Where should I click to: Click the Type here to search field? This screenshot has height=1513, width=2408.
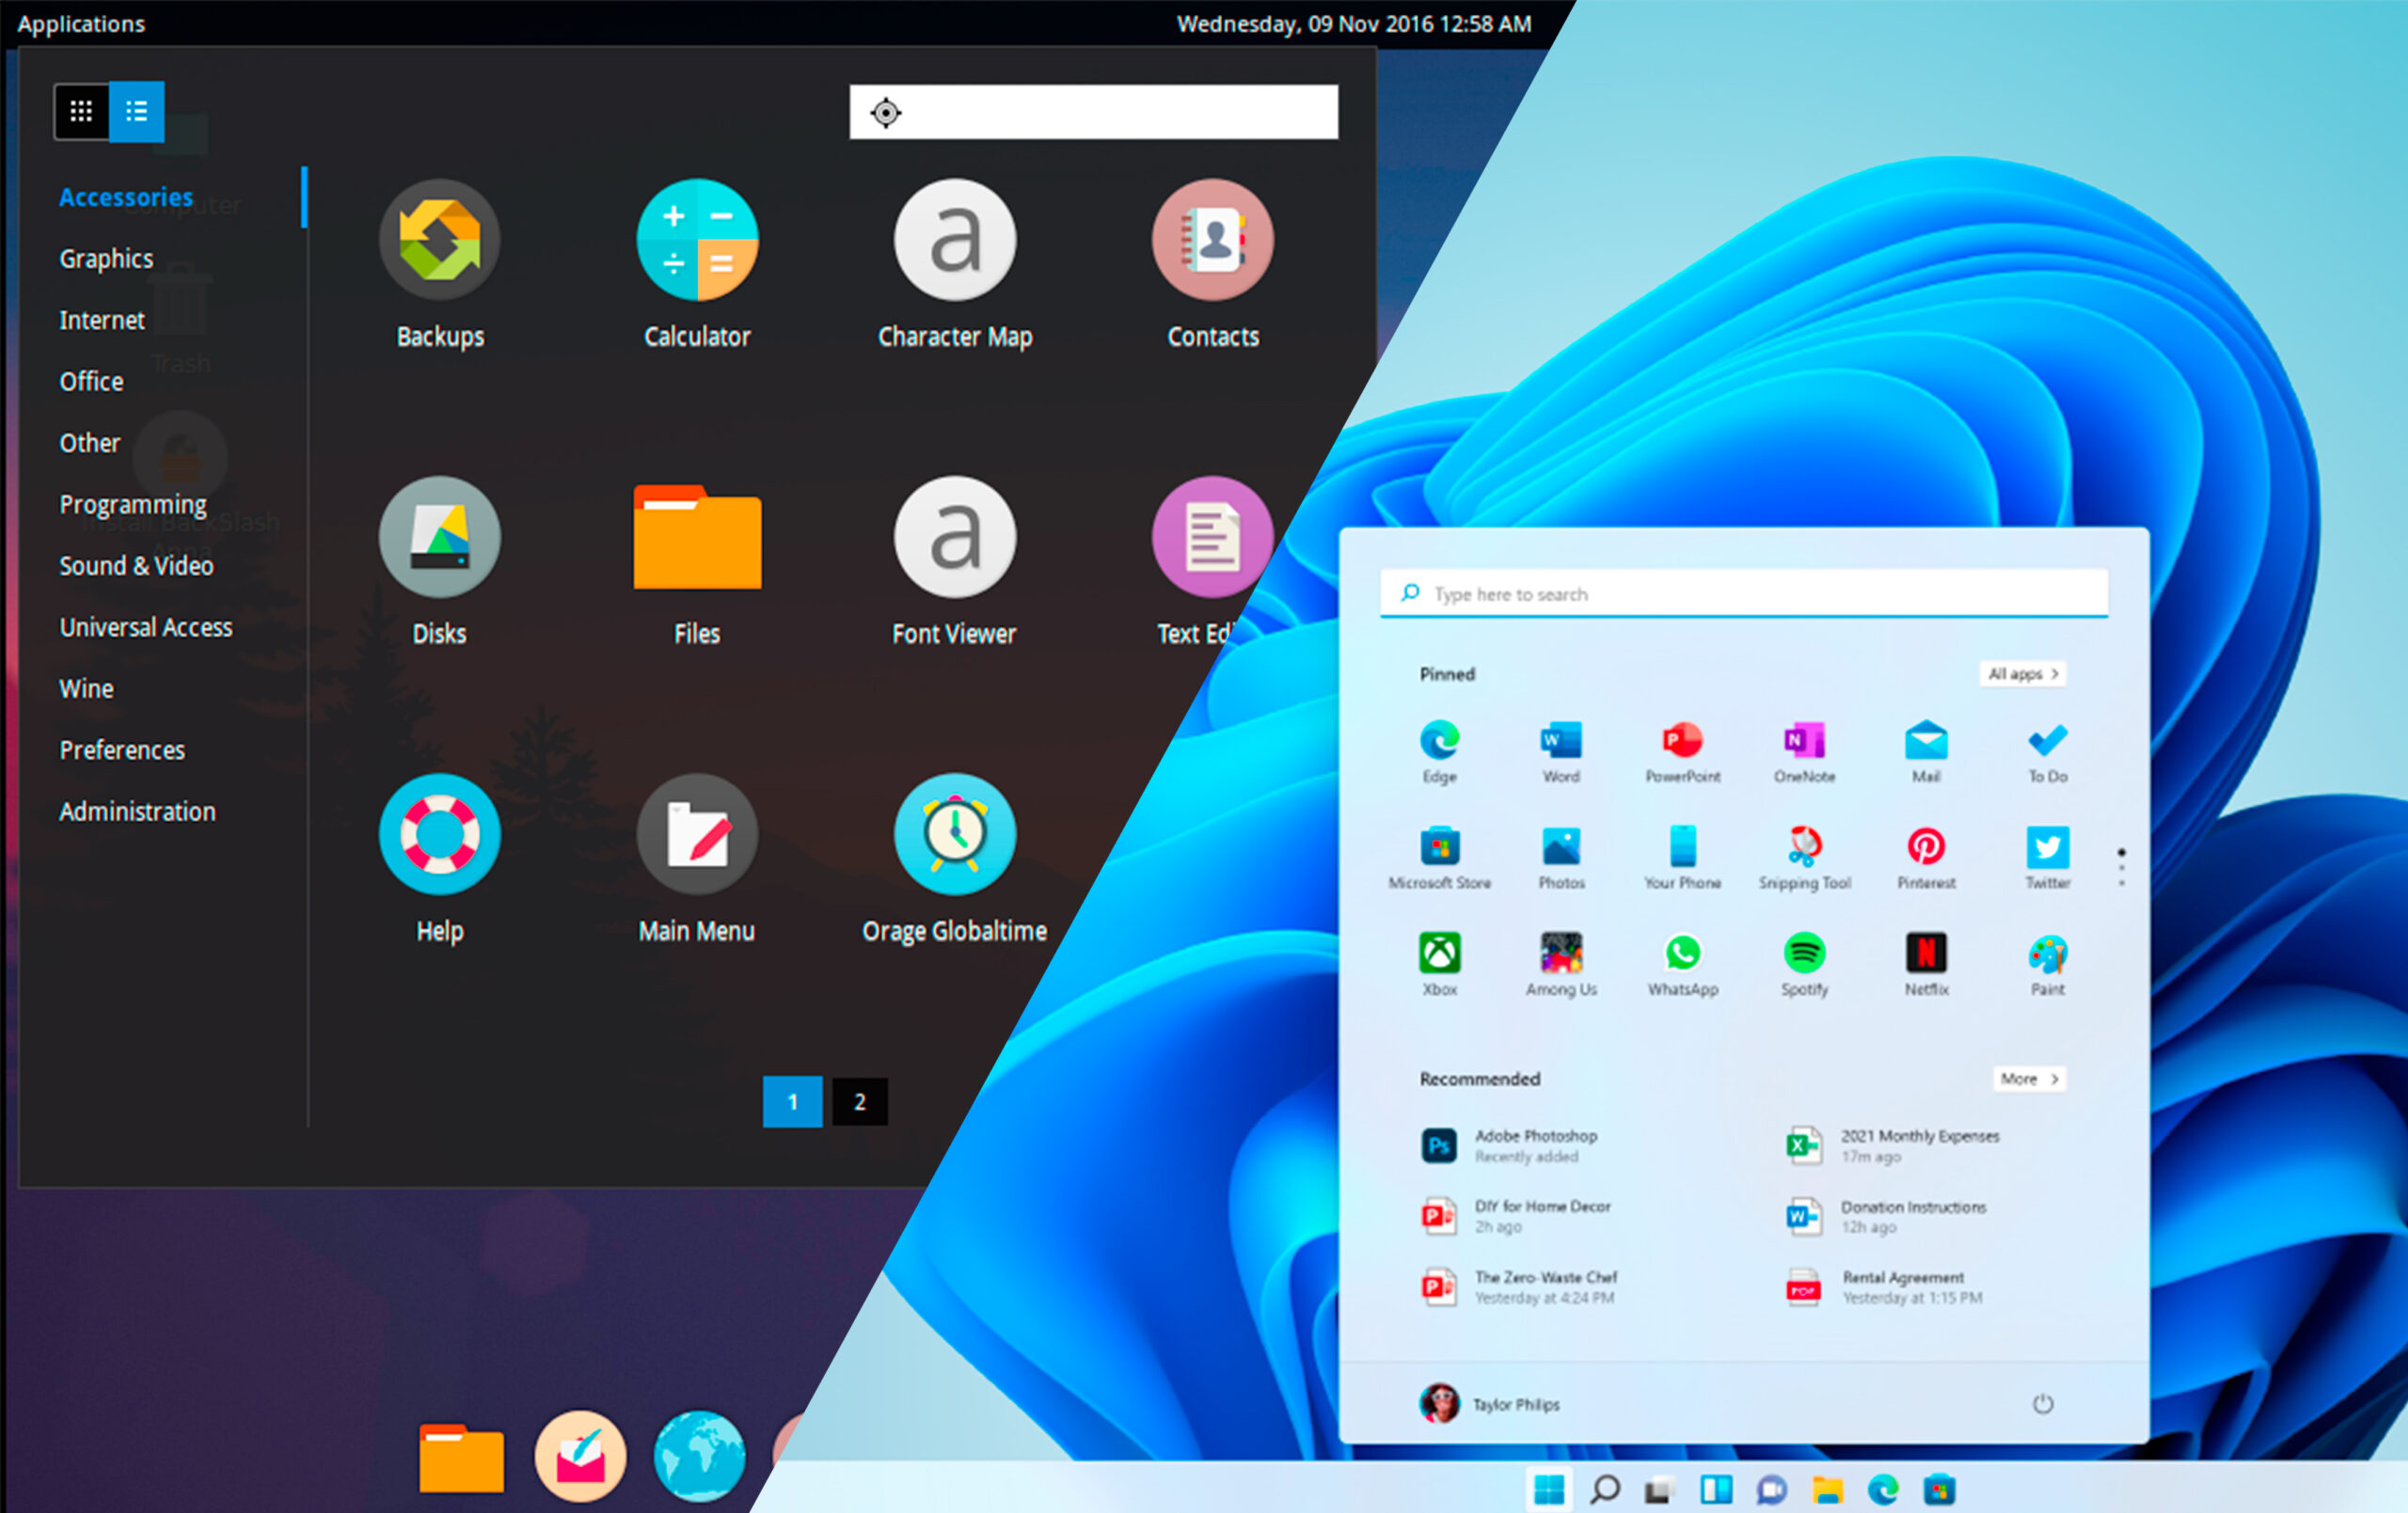1743,593
